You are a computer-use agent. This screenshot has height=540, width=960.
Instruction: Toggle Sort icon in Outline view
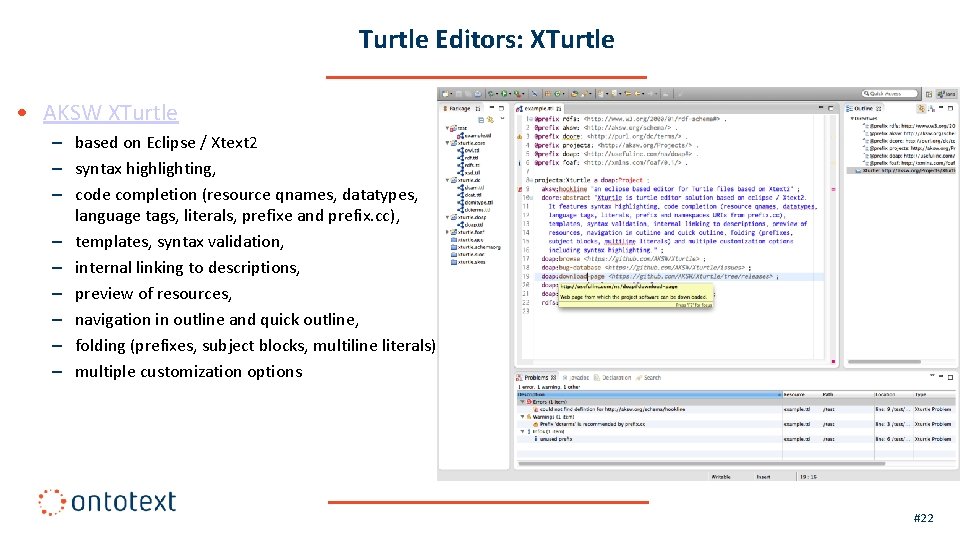931,108
